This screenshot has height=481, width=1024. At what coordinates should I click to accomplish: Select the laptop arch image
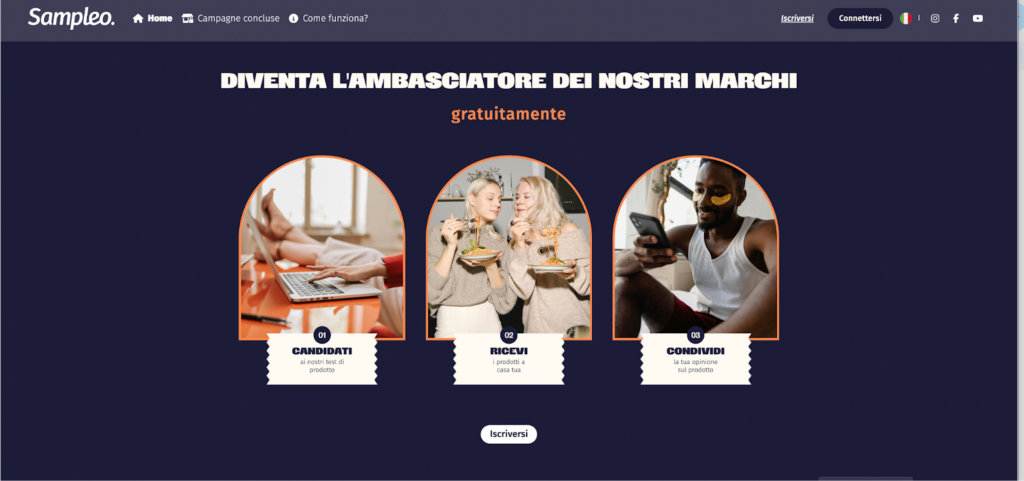(322, 248)
